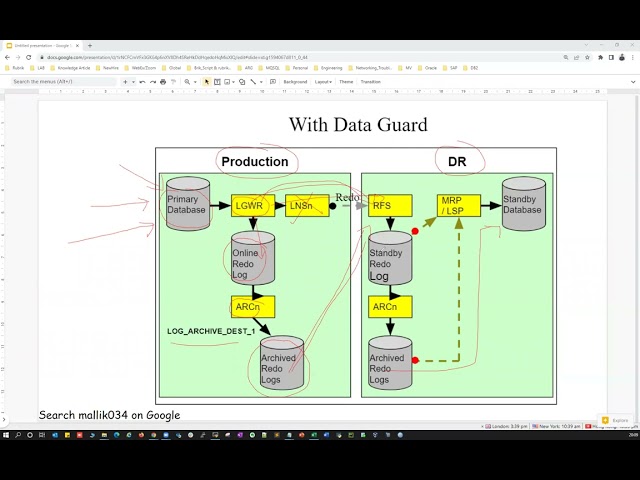Image resolution: width=640 pixels, height=480 pixels.
Task: Click the LGWR yellow box
Action: tap(253, 206)
